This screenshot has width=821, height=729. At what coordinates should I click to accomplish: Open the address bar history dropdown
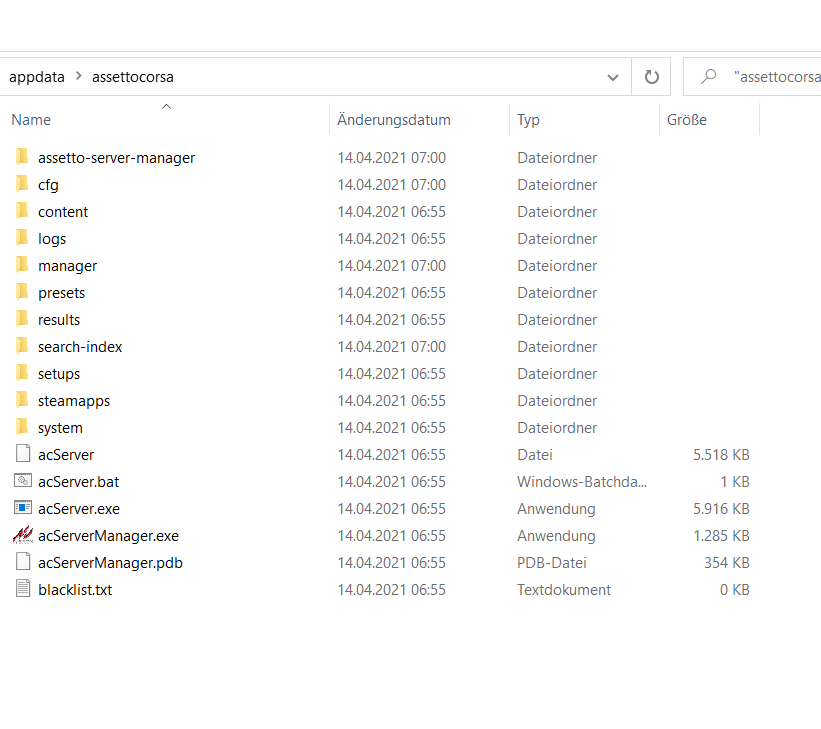(613, 78)
